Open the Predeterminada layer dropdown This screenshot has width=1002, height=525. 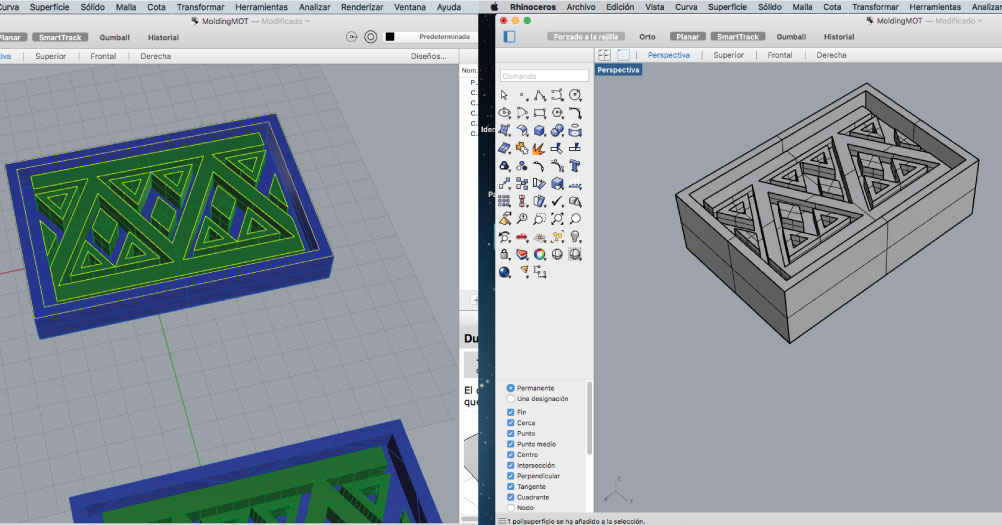tap(445, 37)
